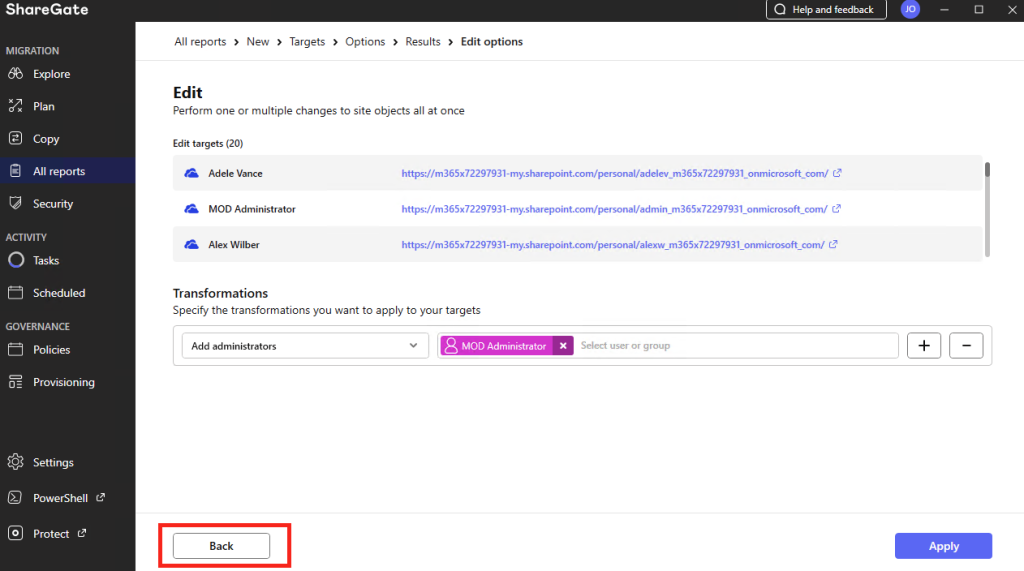Open the Add administrators dropdown
This screenshot has height=571, width=1024.
pos(305,346)
